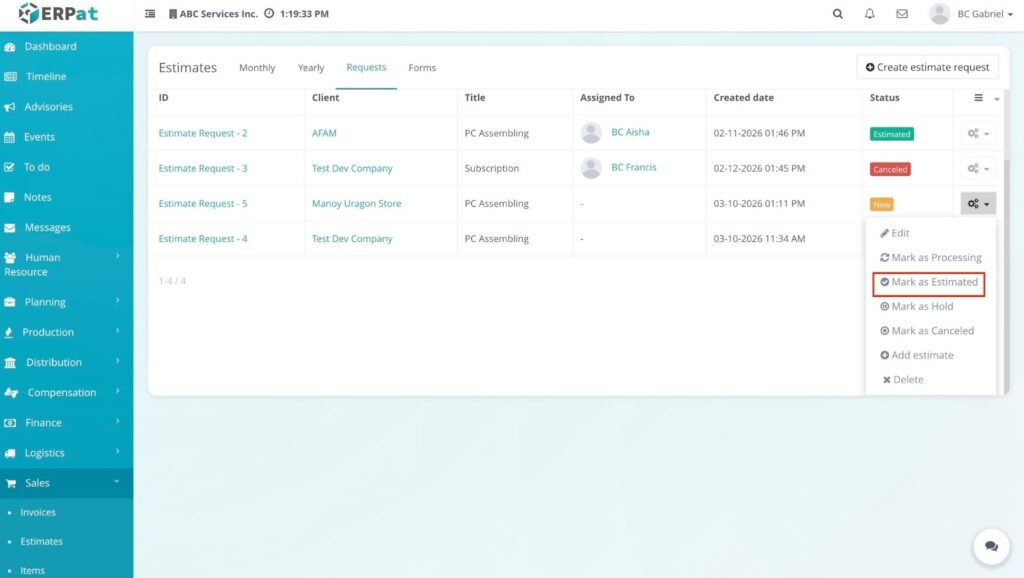Image resolution: width=1024 pixels, height=578 pixels.
Task: Switch to the Forms tab
Action: pos(422,68)
